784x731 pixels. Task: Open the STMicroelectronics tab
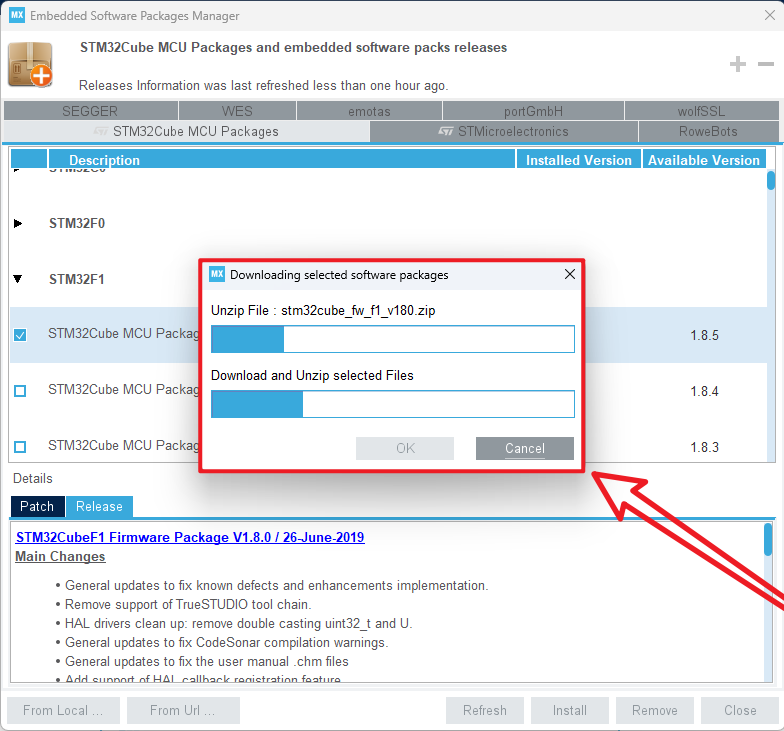504,132
